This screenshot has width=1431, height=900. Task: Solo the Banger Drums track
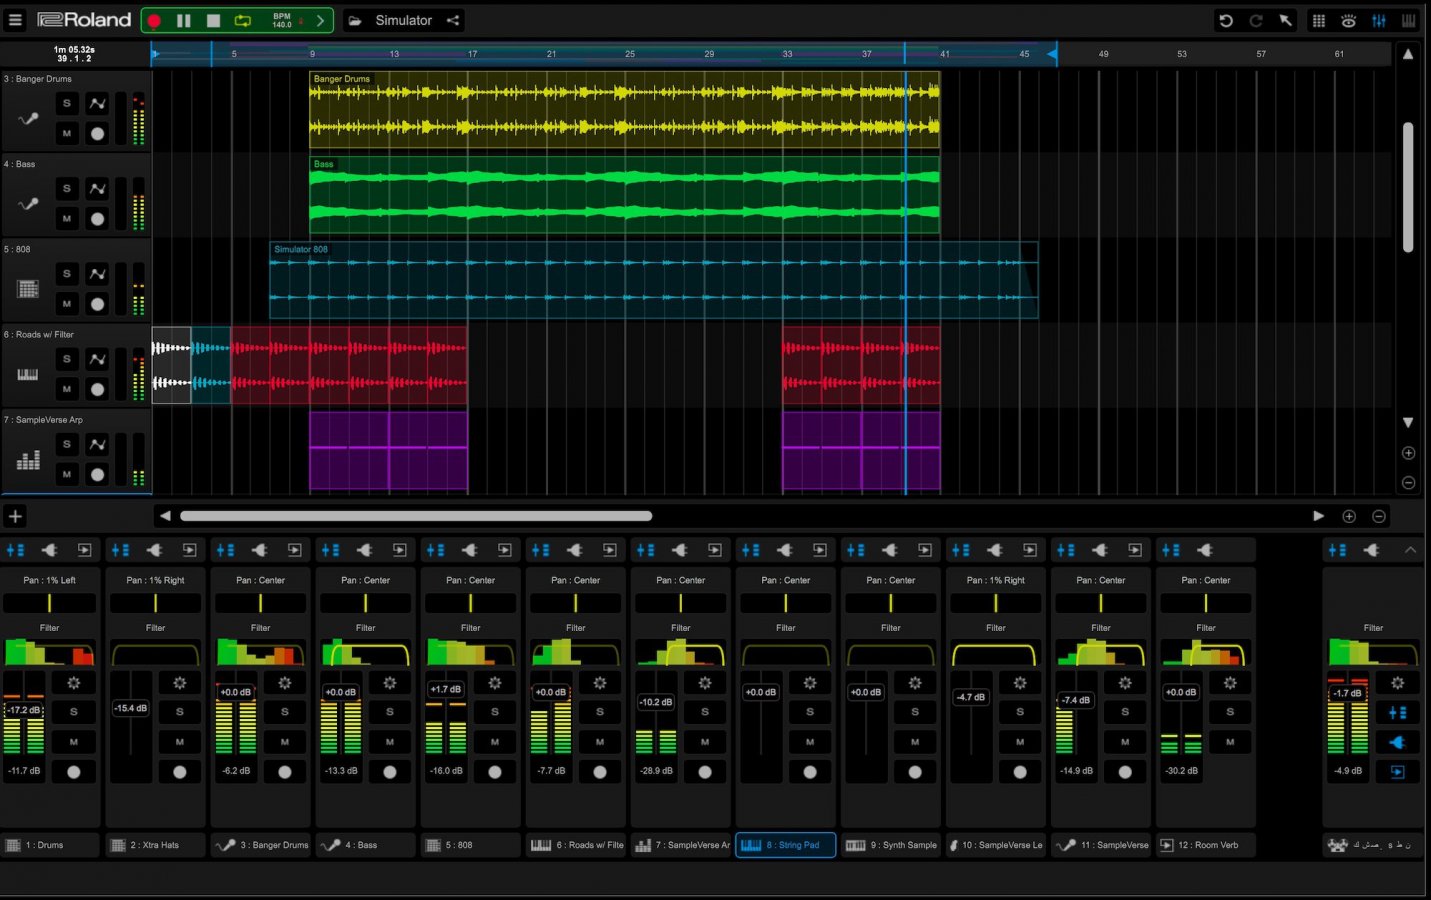(x=66, y=103)
